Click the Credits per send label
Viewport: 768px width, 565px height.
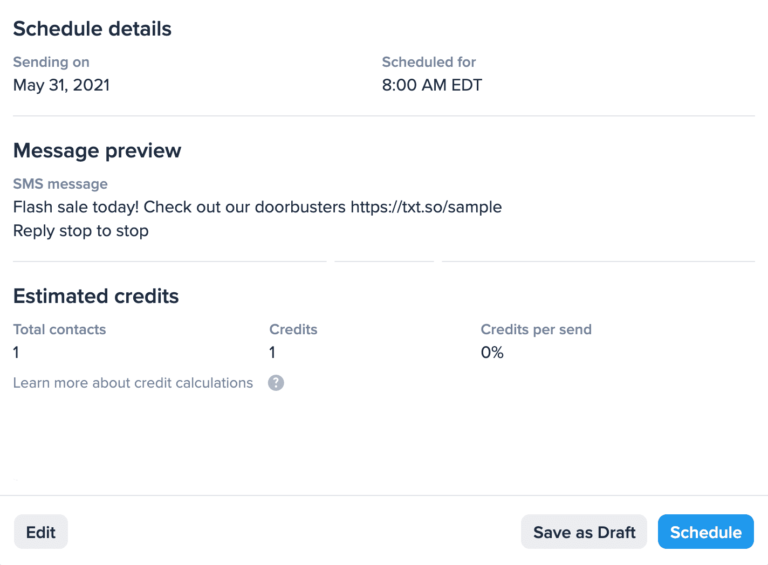coord(536,329)
